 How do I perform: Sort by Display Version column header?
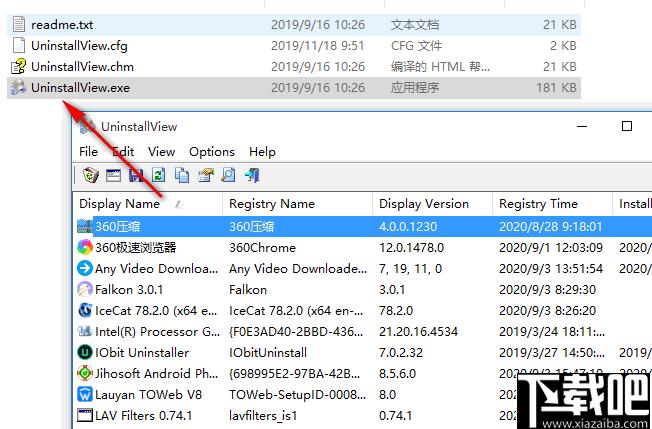pyautogui.click(x=423, y=204)
